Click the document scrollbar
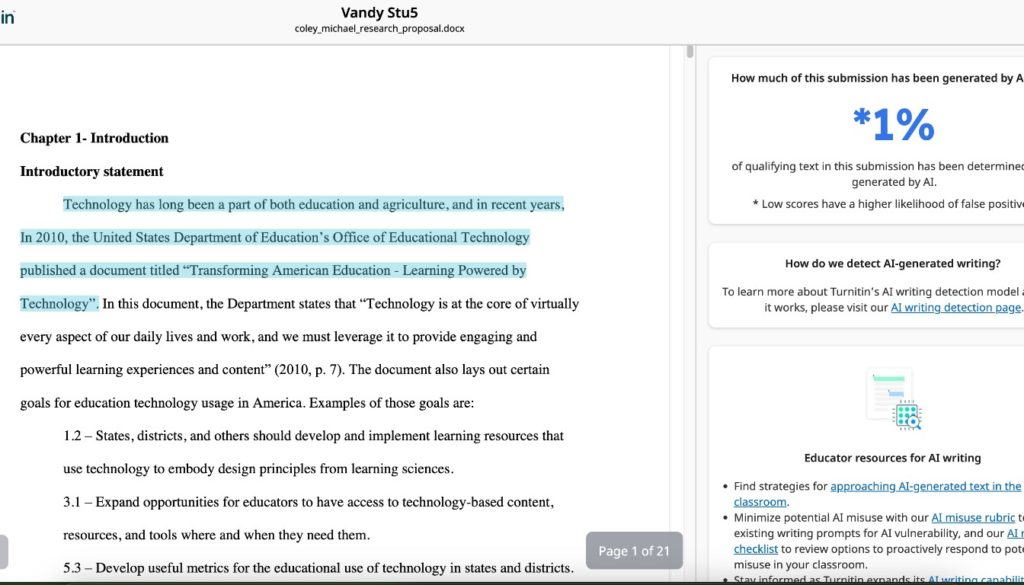1024x585 pixels. point(688,51)
